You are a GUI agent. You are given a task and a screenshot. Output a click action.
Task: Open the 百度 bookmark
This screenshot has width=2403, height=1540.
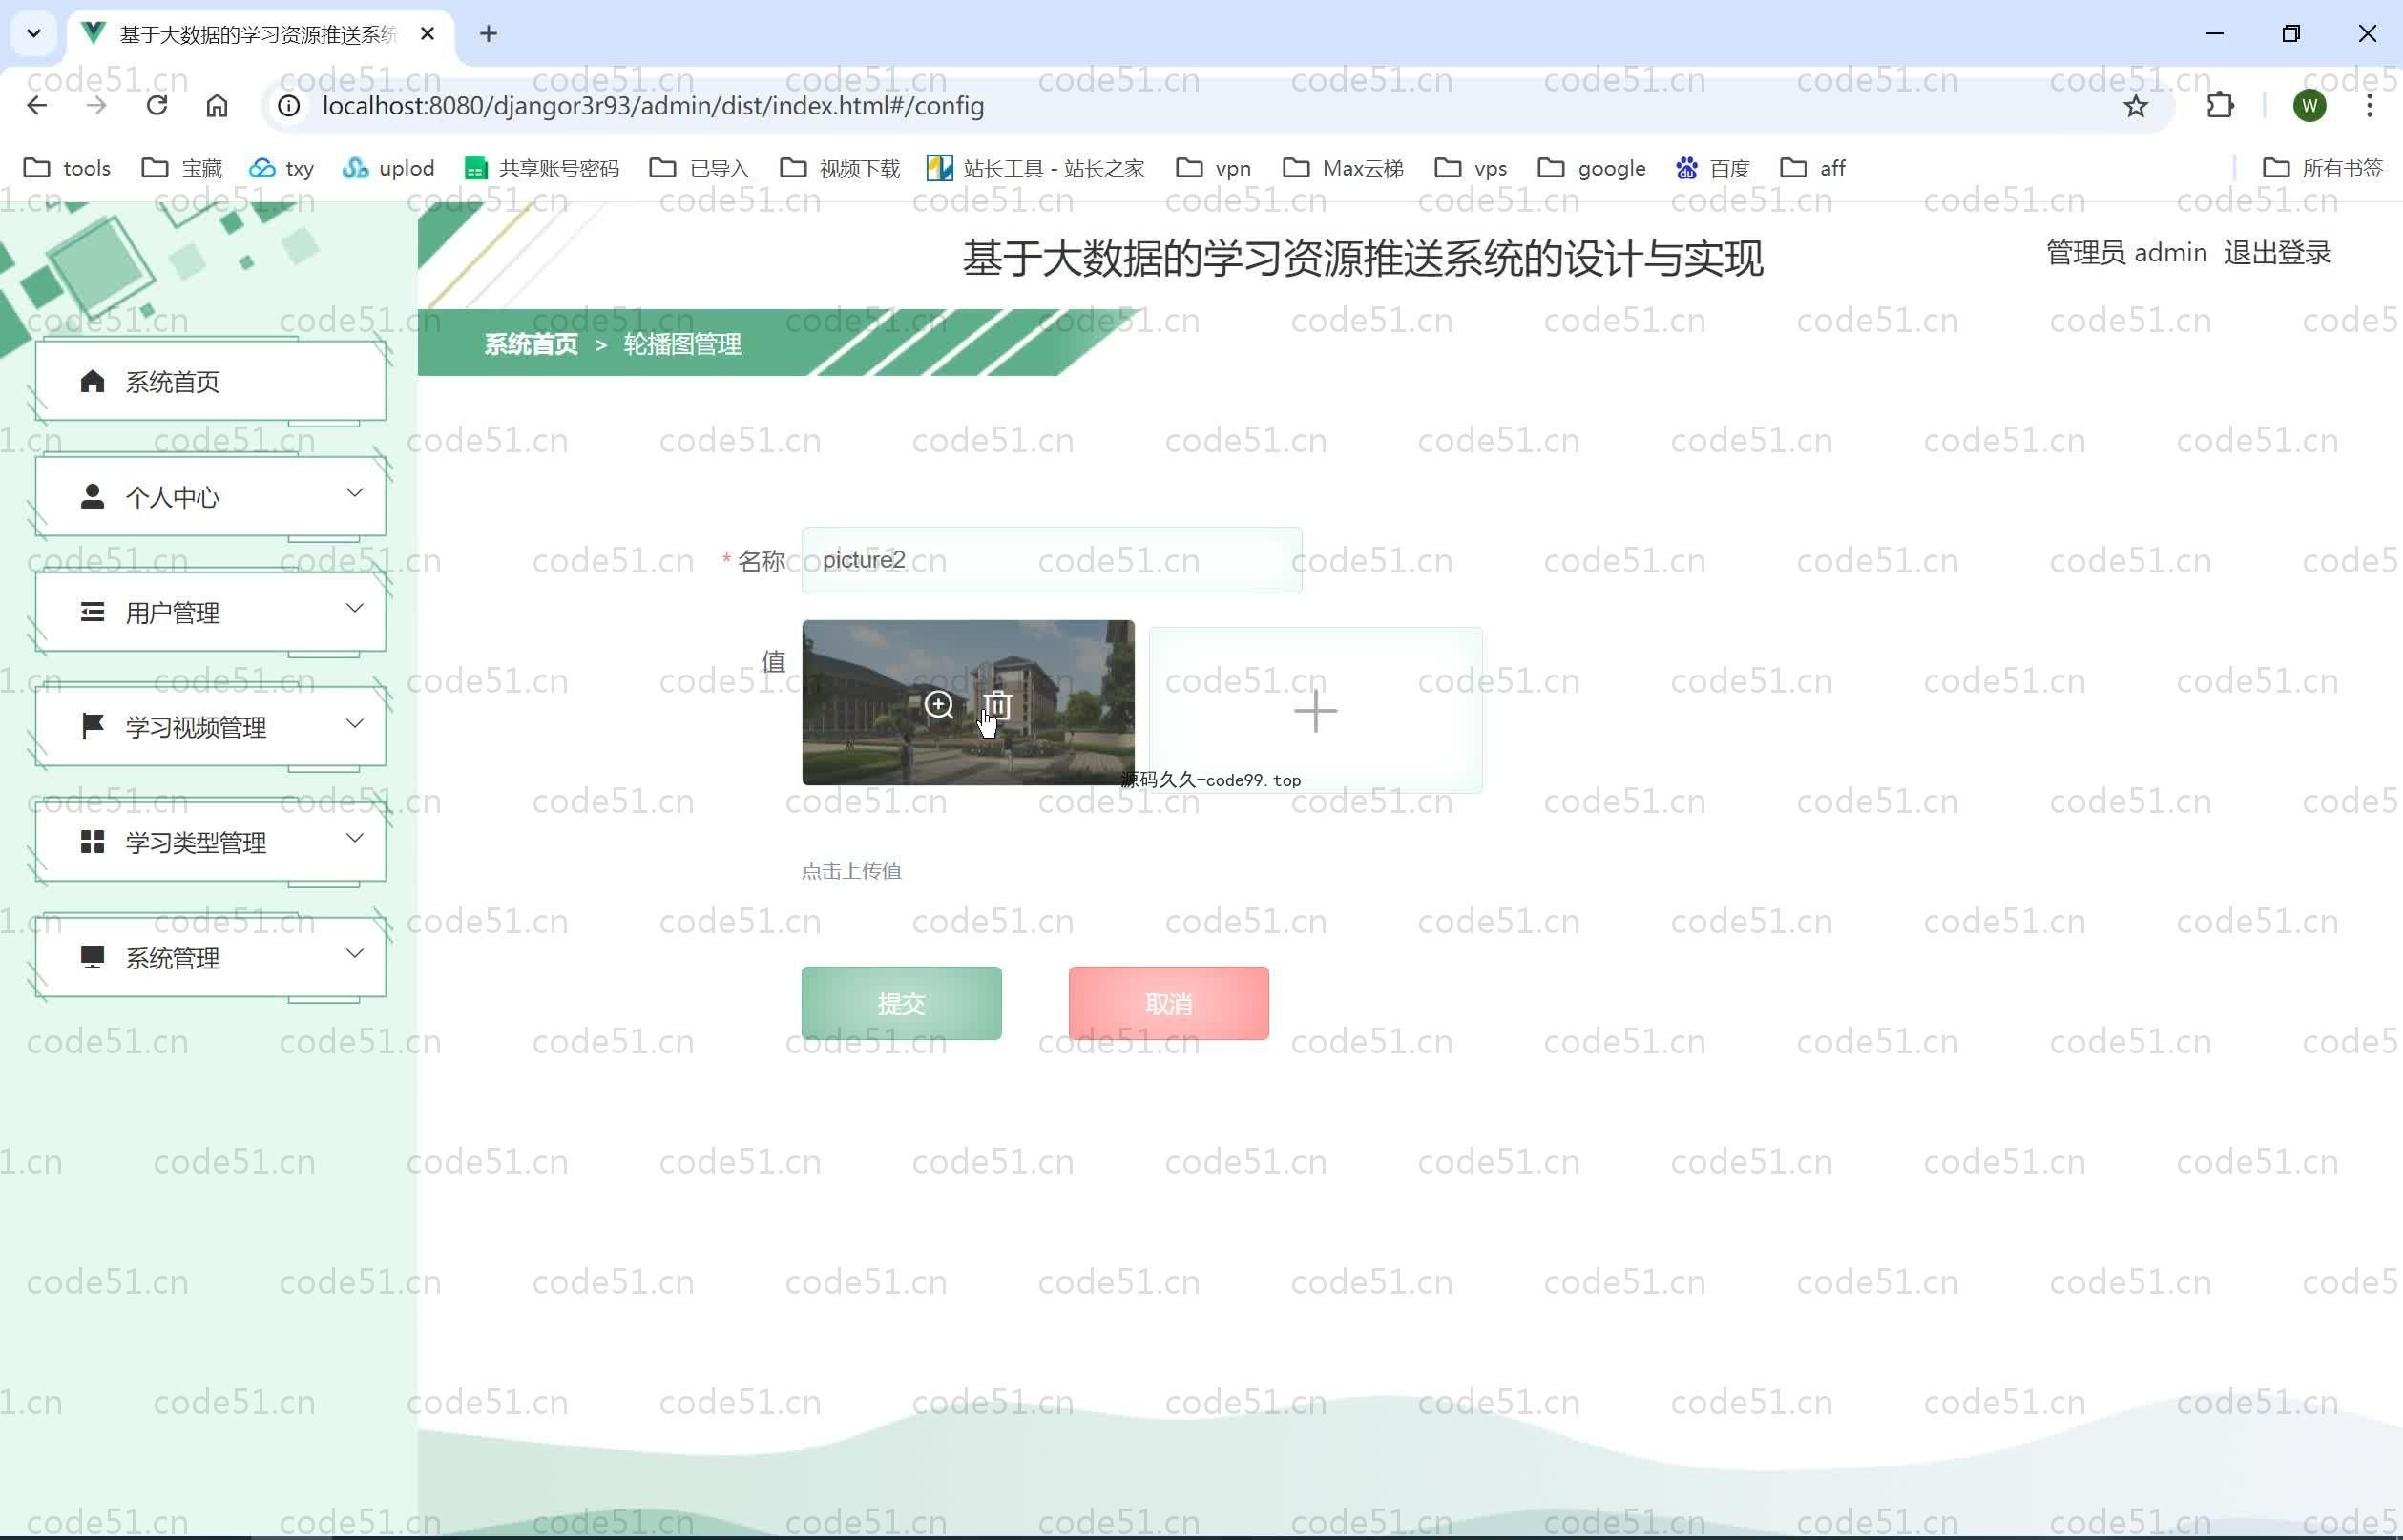click(1713, 168)
